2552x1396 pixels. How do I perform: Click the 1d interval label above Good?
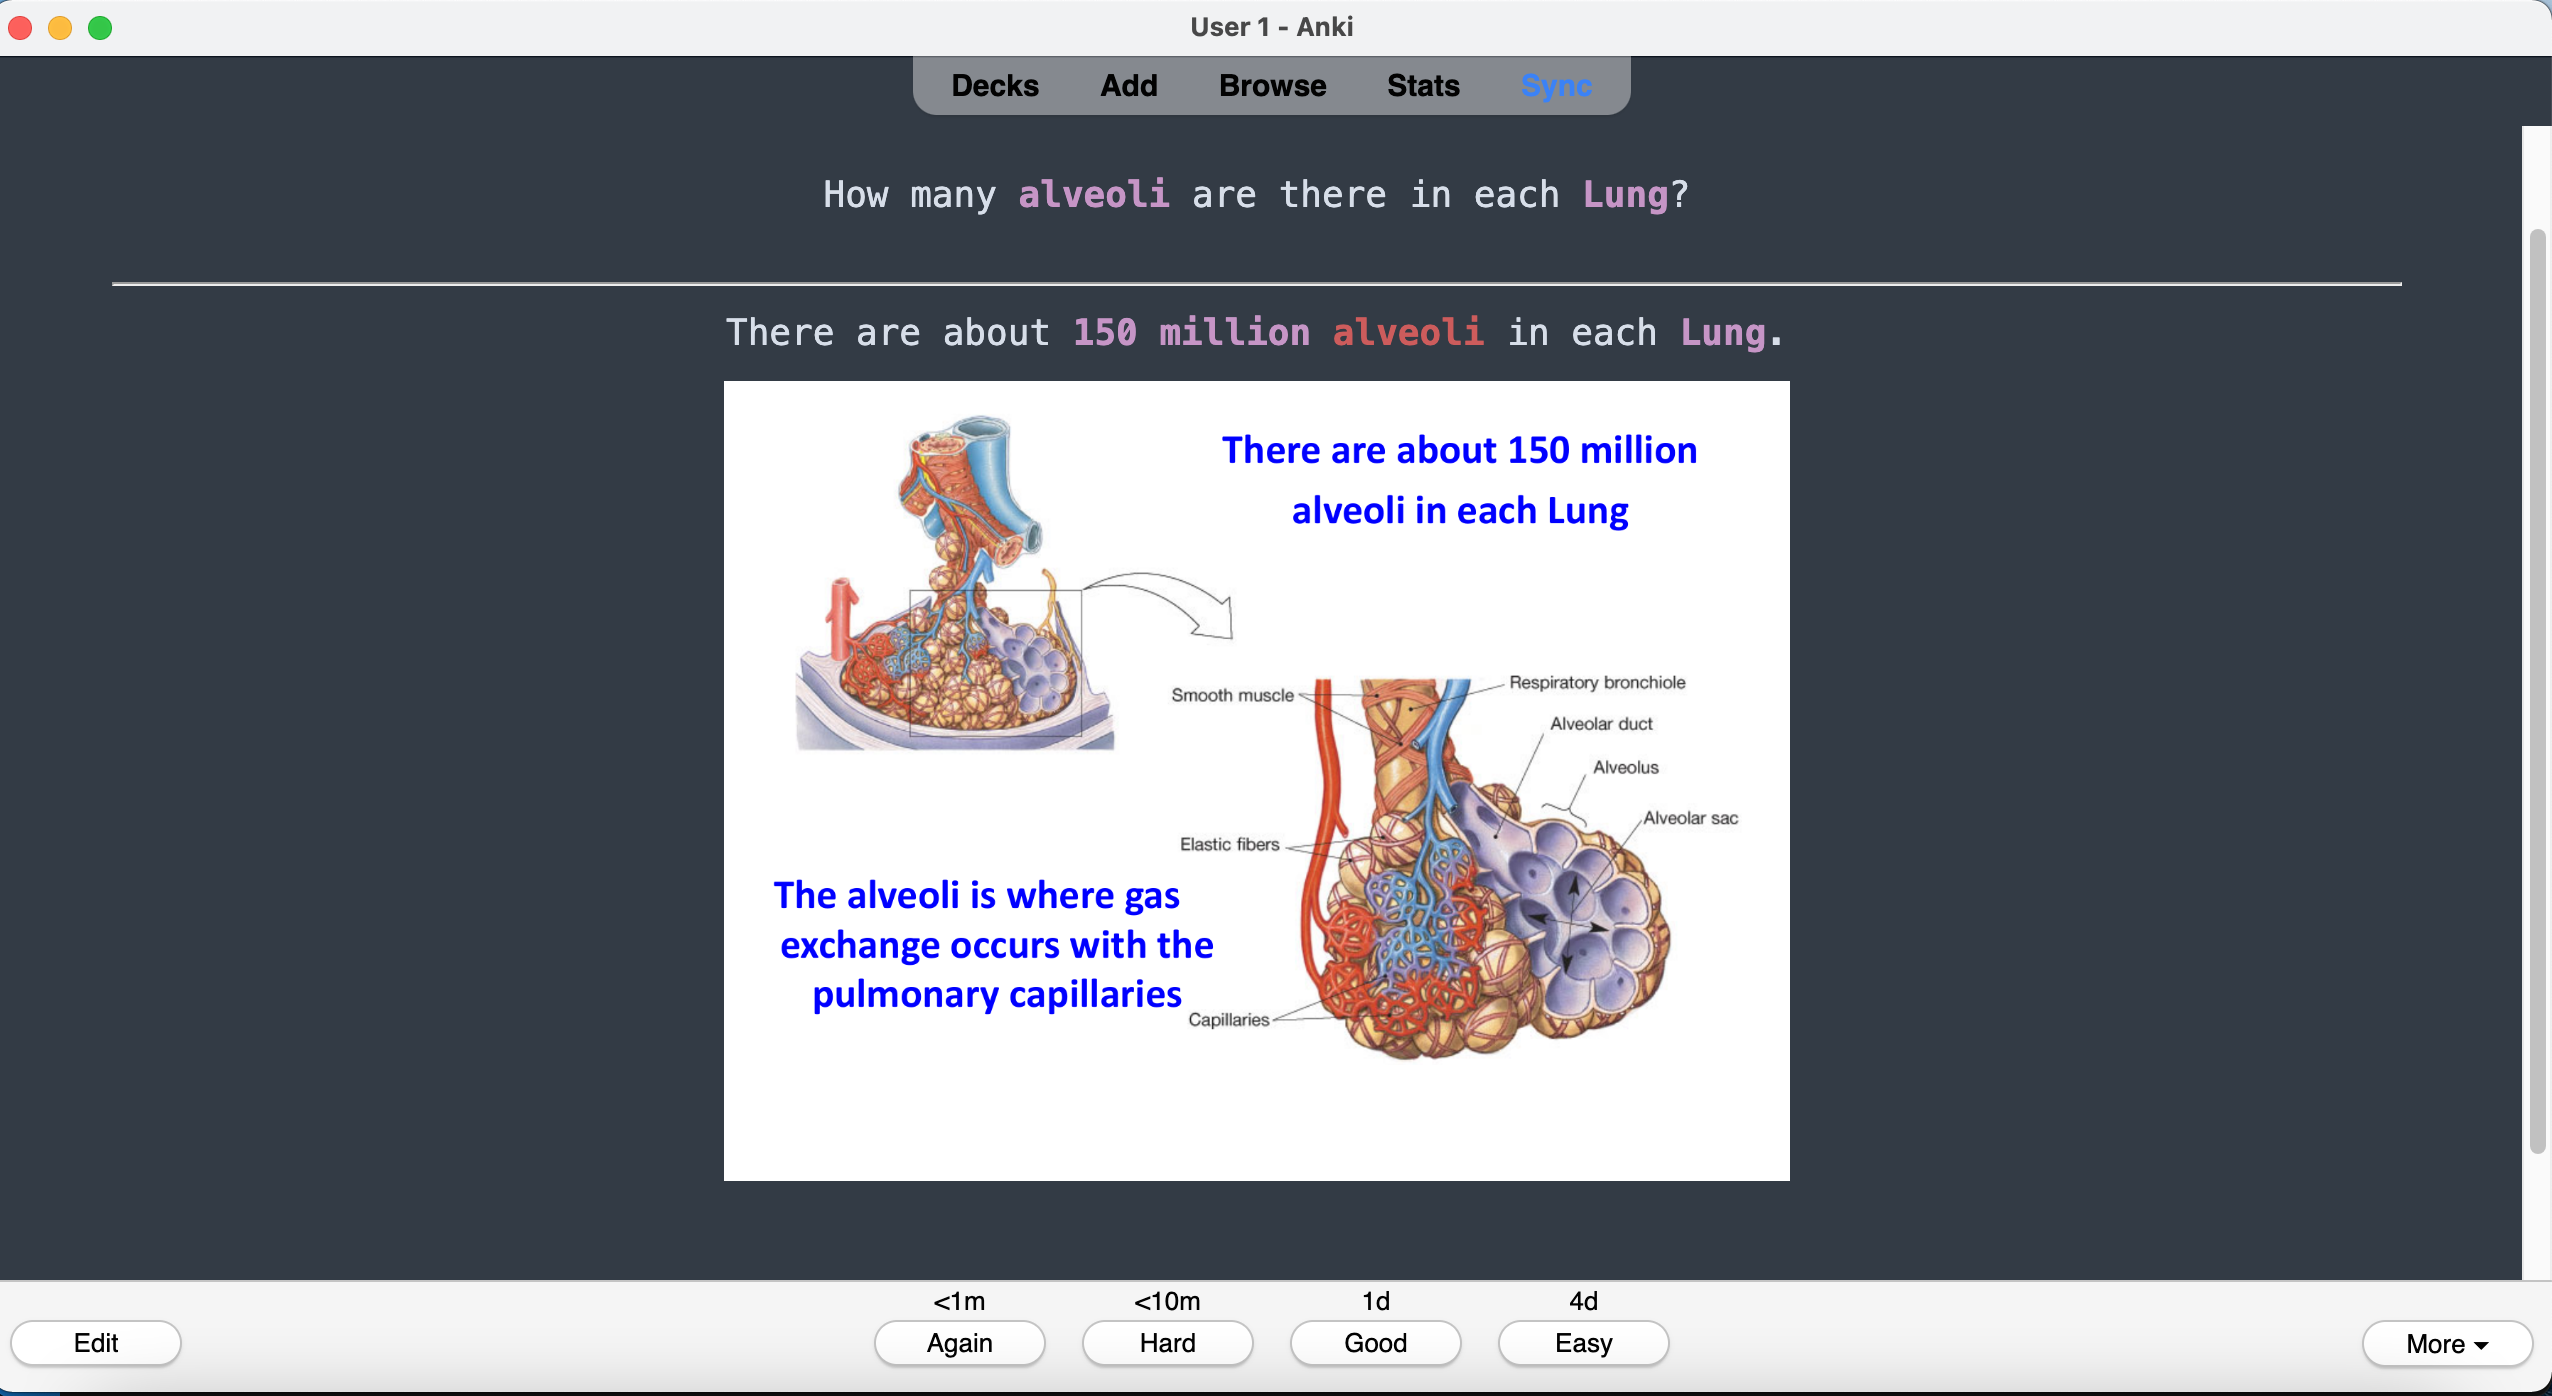pyautogui.click(x=1373, y=1300)
